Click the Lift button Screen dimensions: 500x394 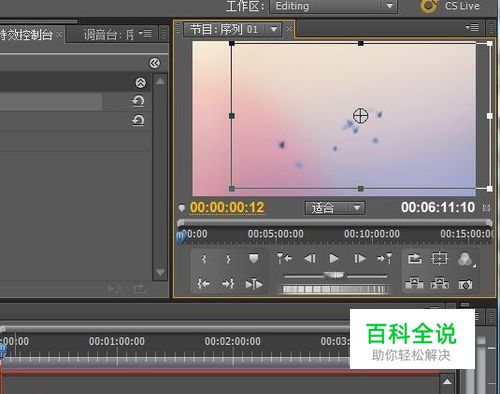coord(414,284)
